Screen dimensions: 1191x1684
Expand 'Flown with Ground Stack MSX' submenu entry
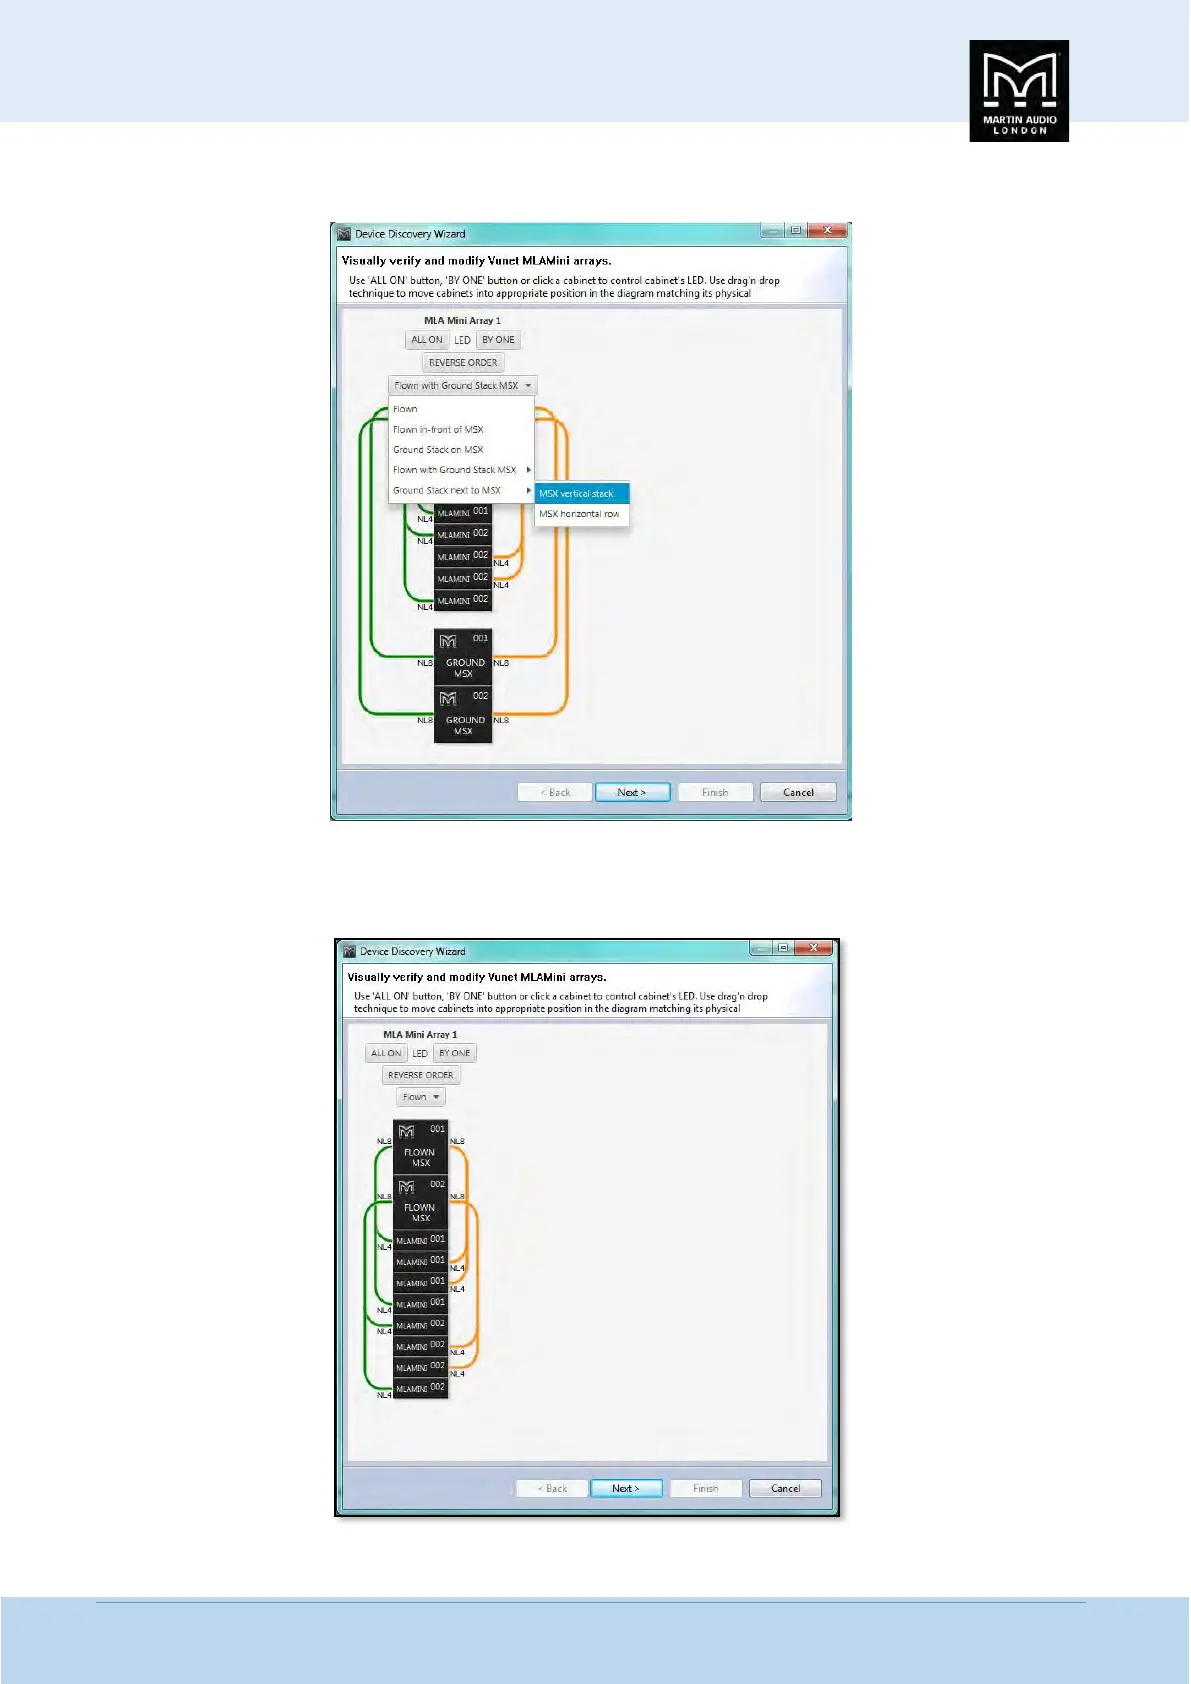click(x=461, y=470)
